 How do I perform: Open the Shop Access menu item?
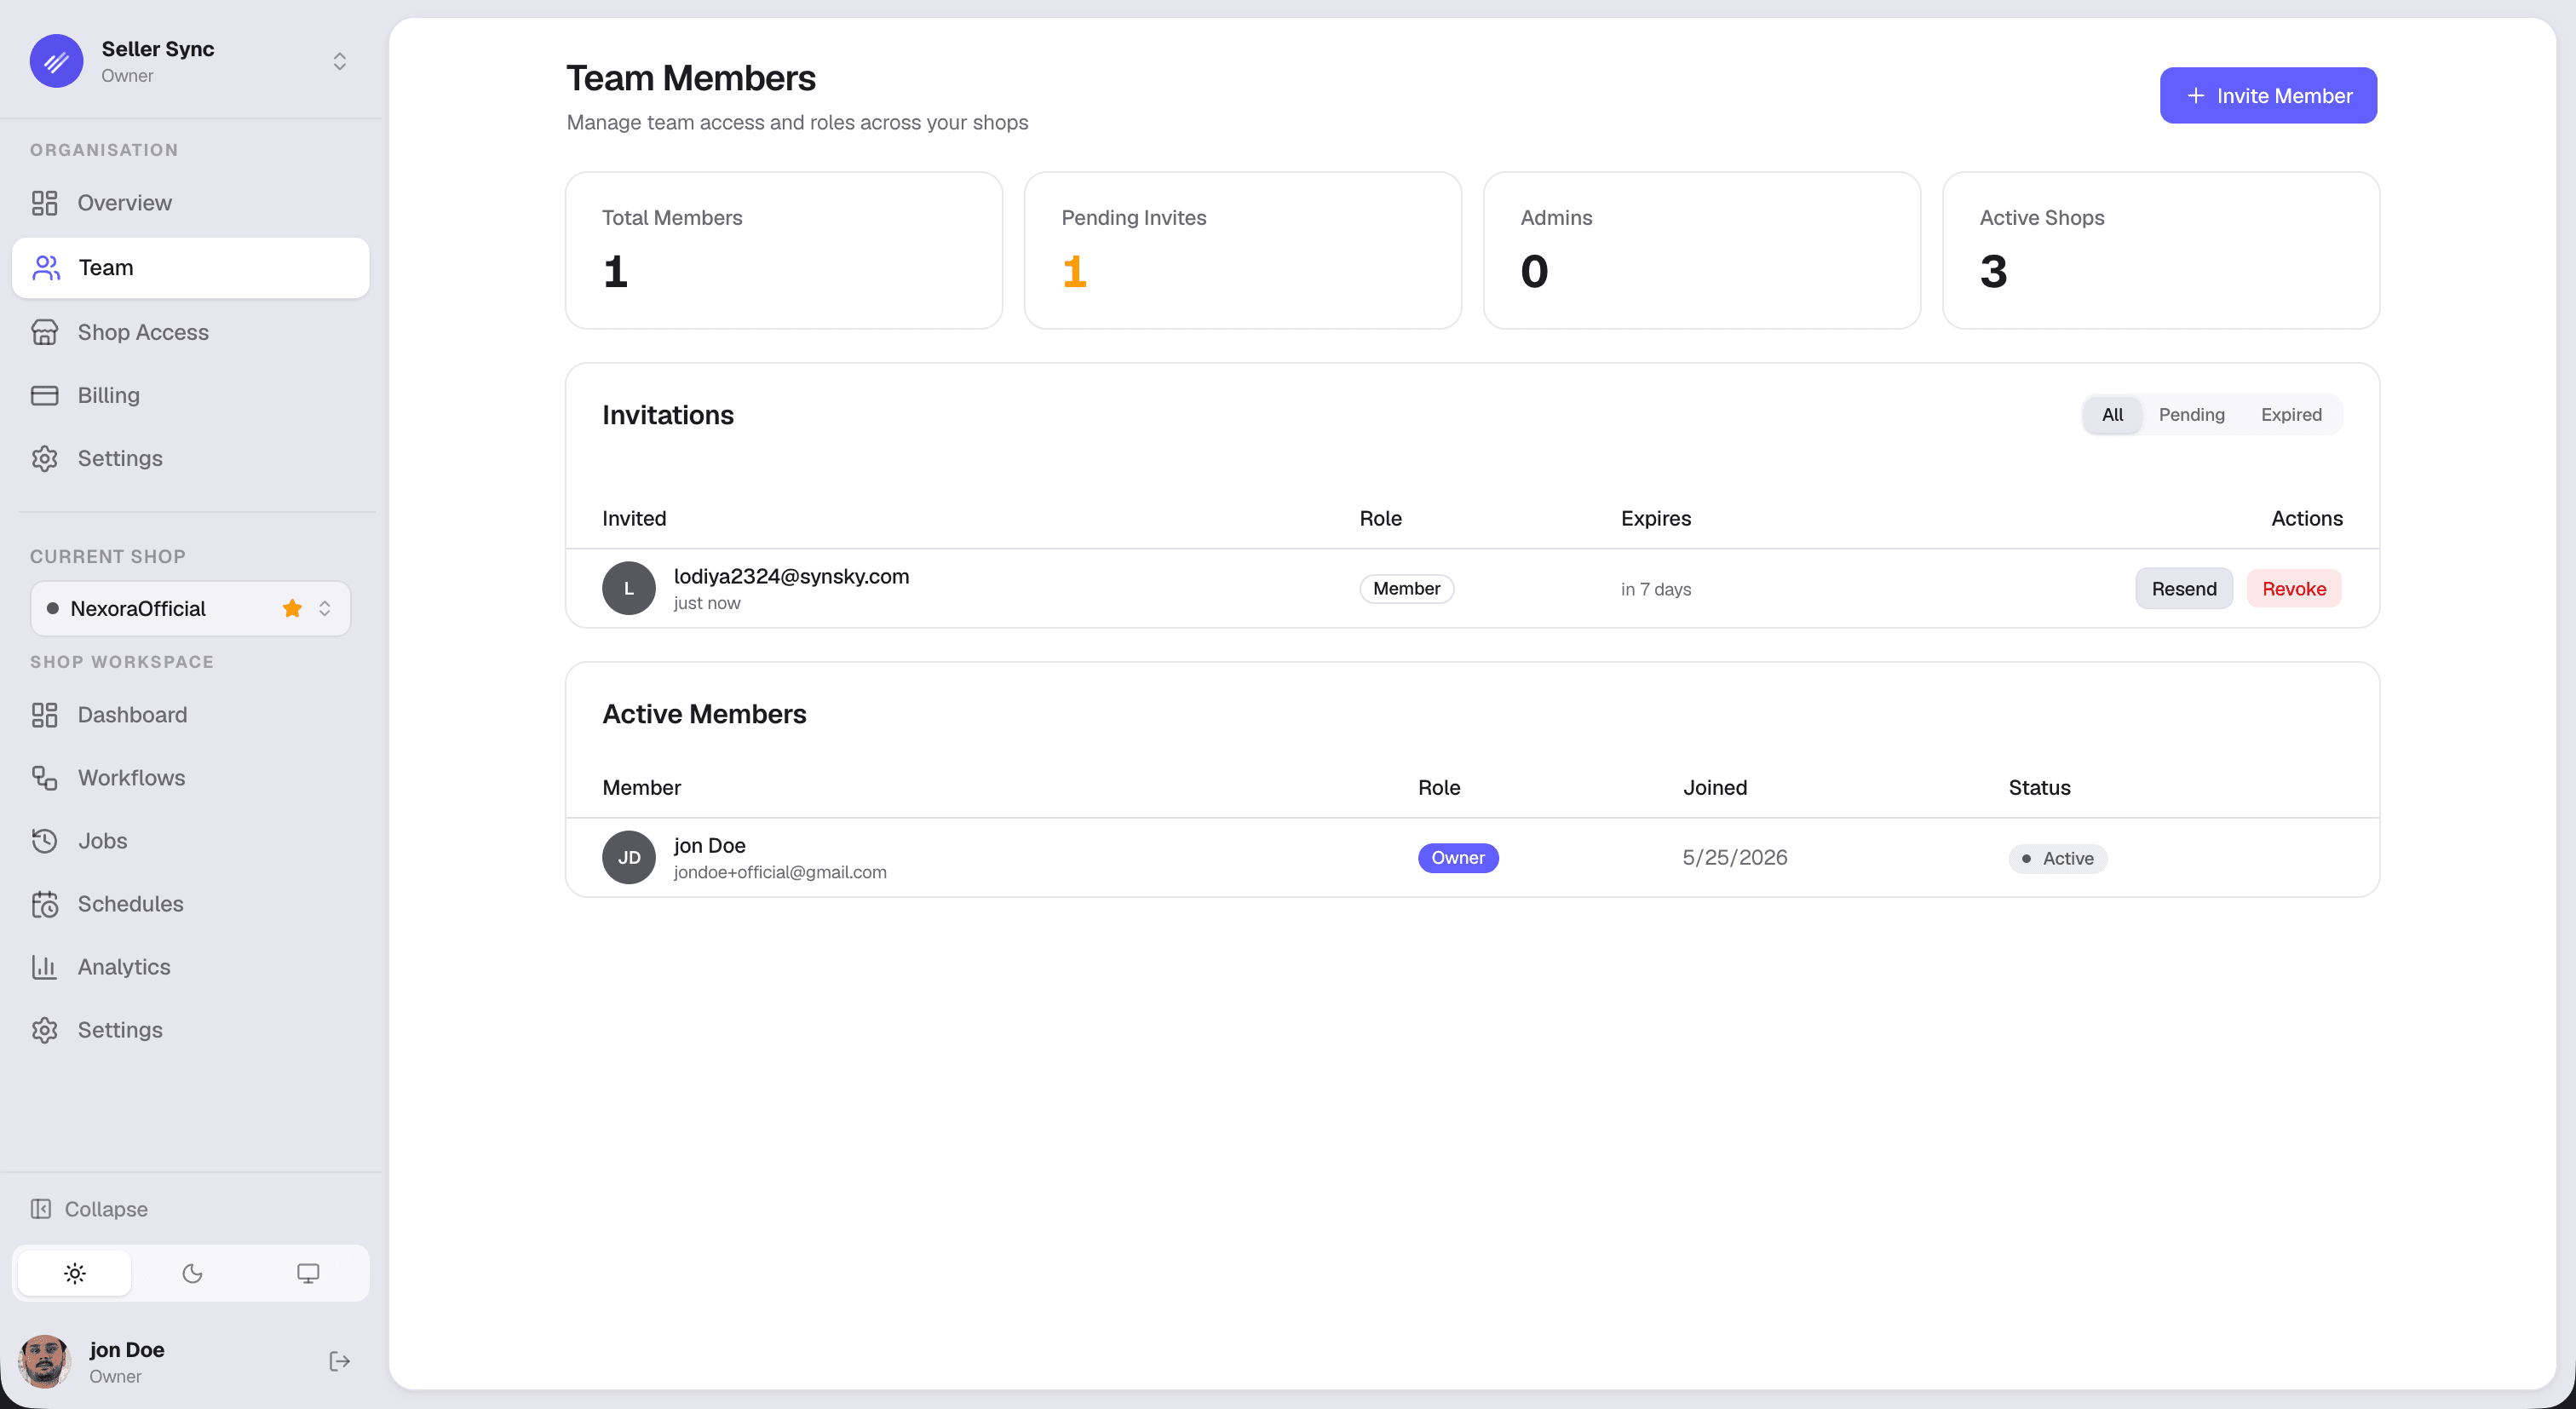tap(190, 332)
